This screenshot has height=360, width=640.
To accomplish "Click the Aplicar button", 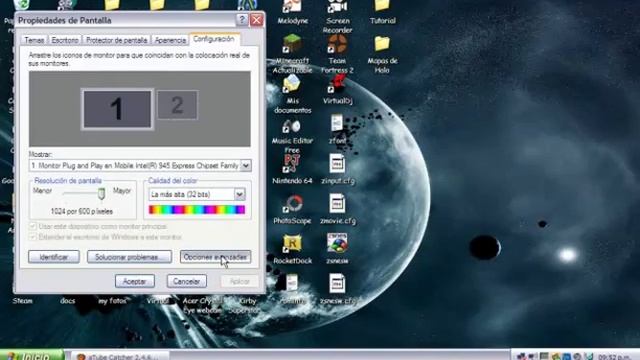I will pos(239,281).
